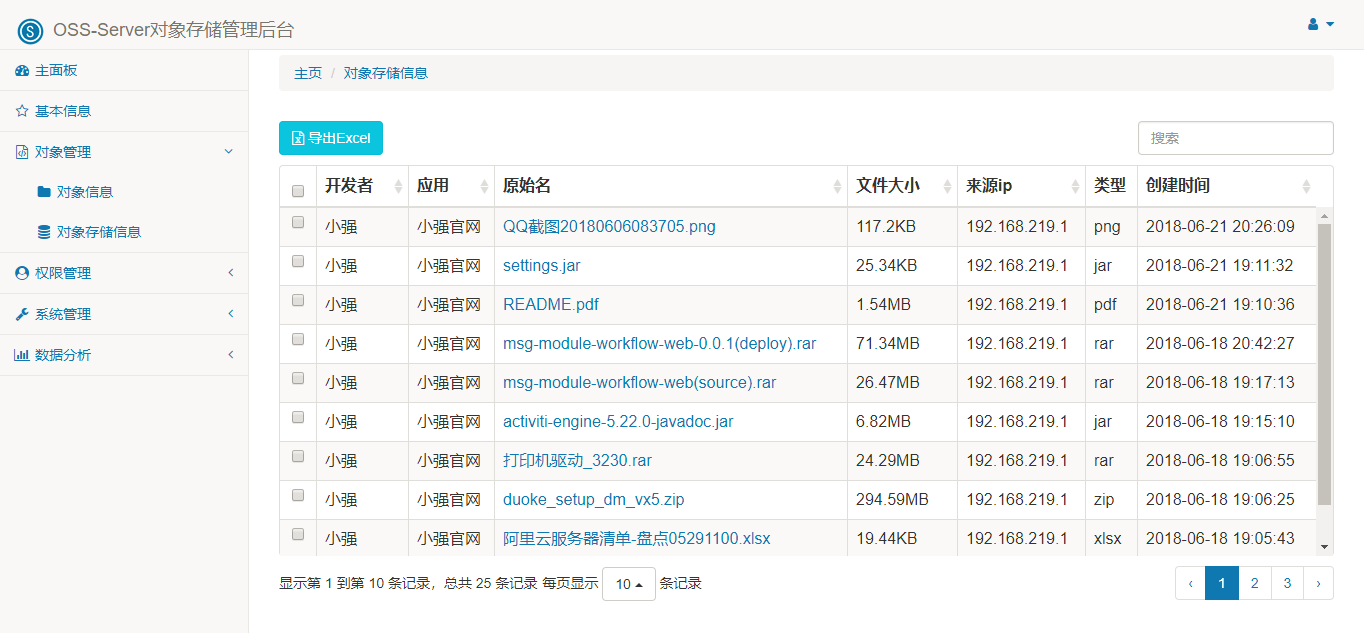Go to page 2 of results

tap(1254, 583)
